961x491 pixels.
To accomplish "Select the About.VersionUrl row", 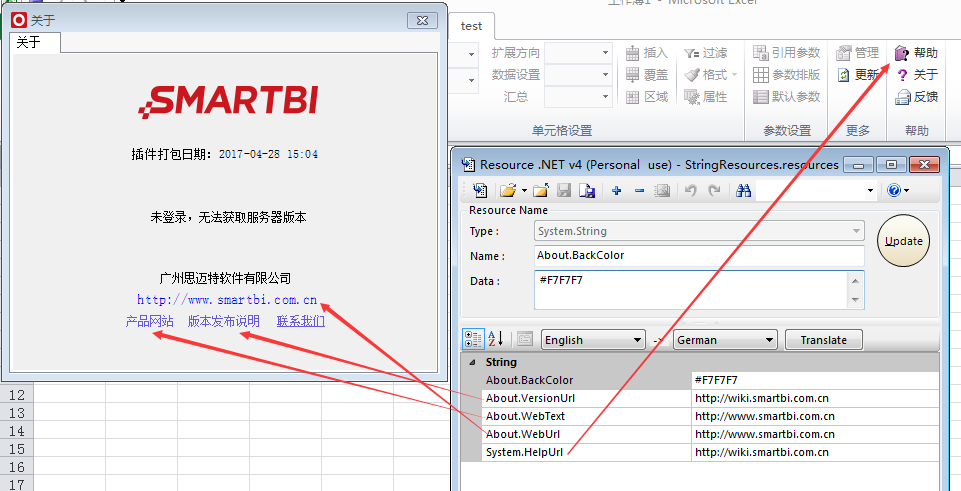I will (x=710, y=398).
